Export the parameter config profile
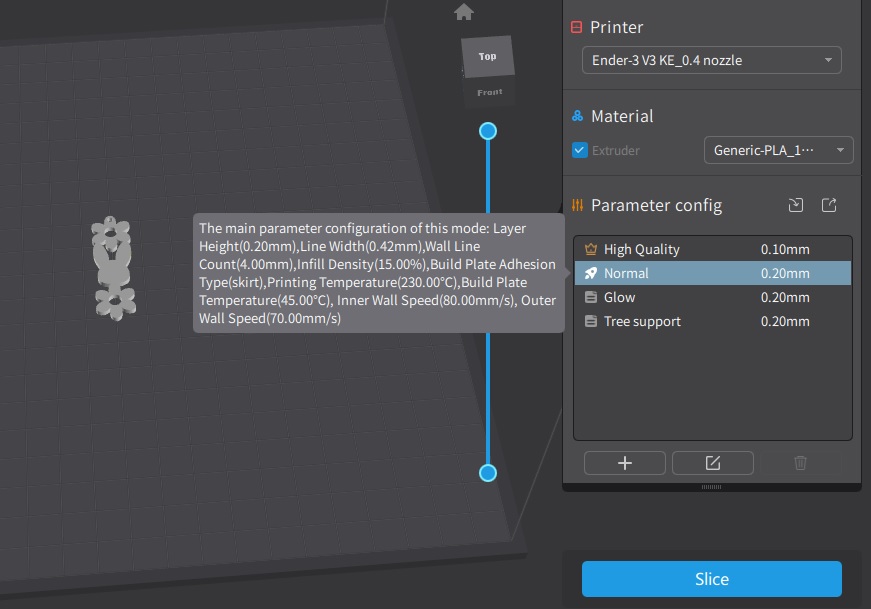 pos(829,205)
